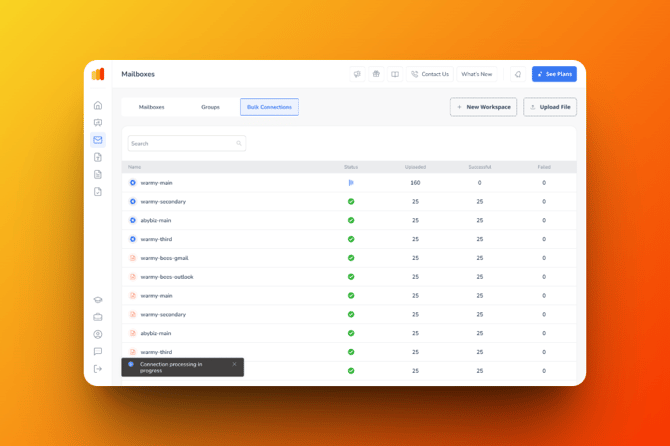Open the book documentation icon in header
Viewport: 670px width, 446px height.
click(x=395, y=74)
